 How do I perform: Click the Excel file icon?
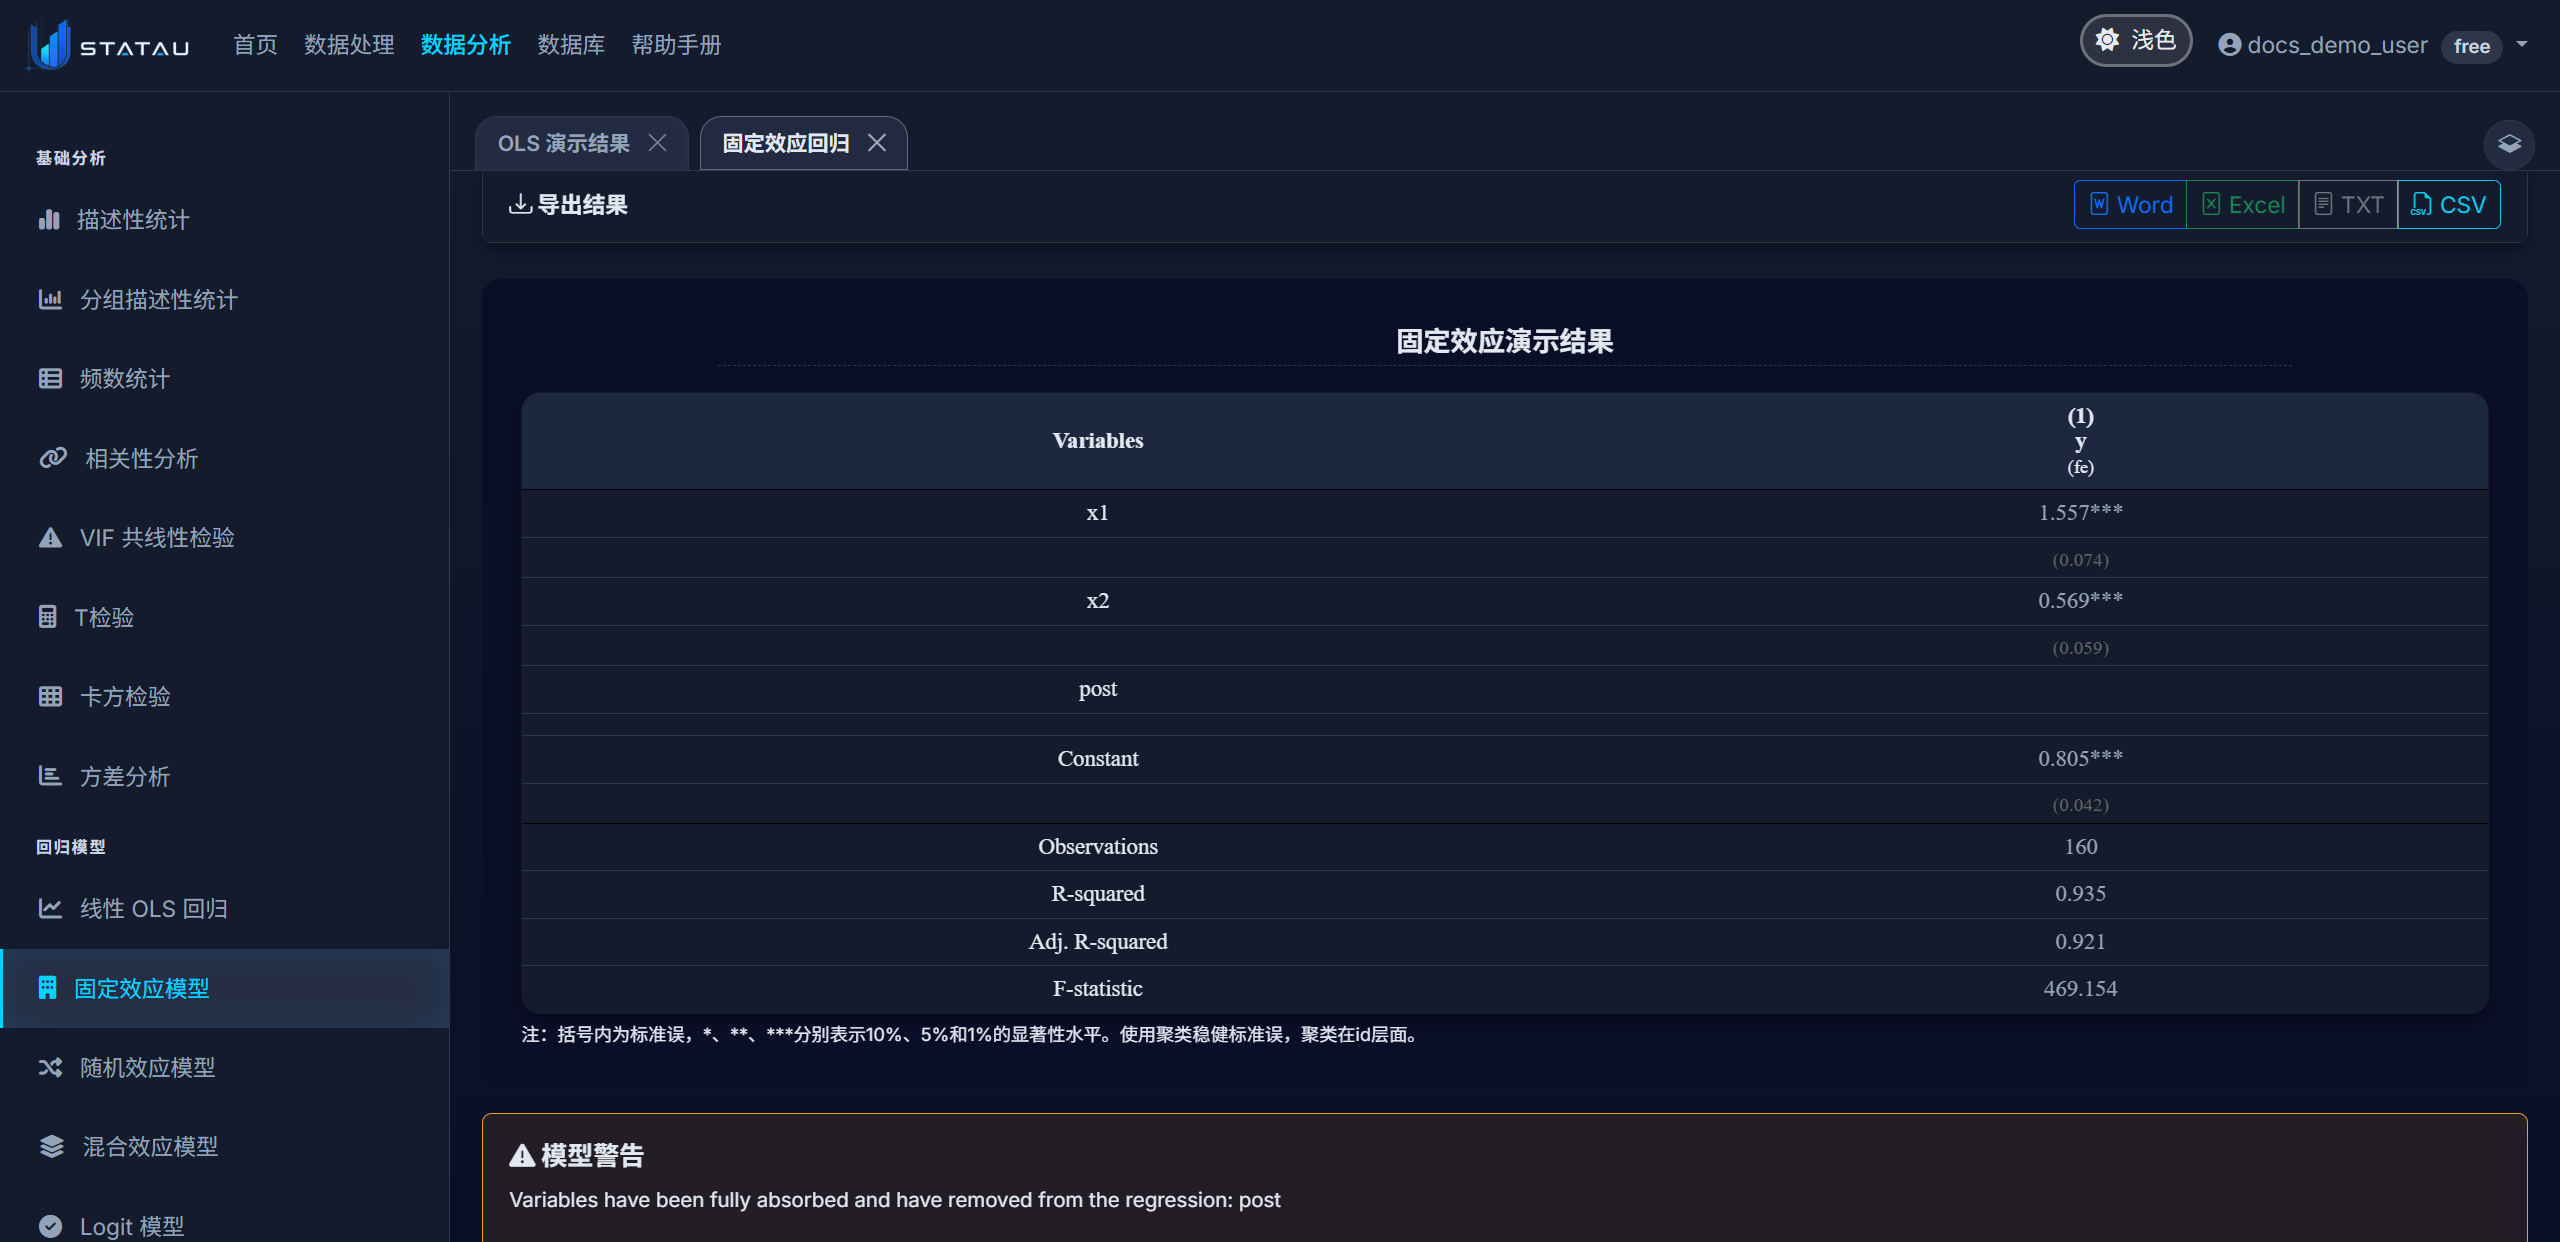coord(2212,204)
